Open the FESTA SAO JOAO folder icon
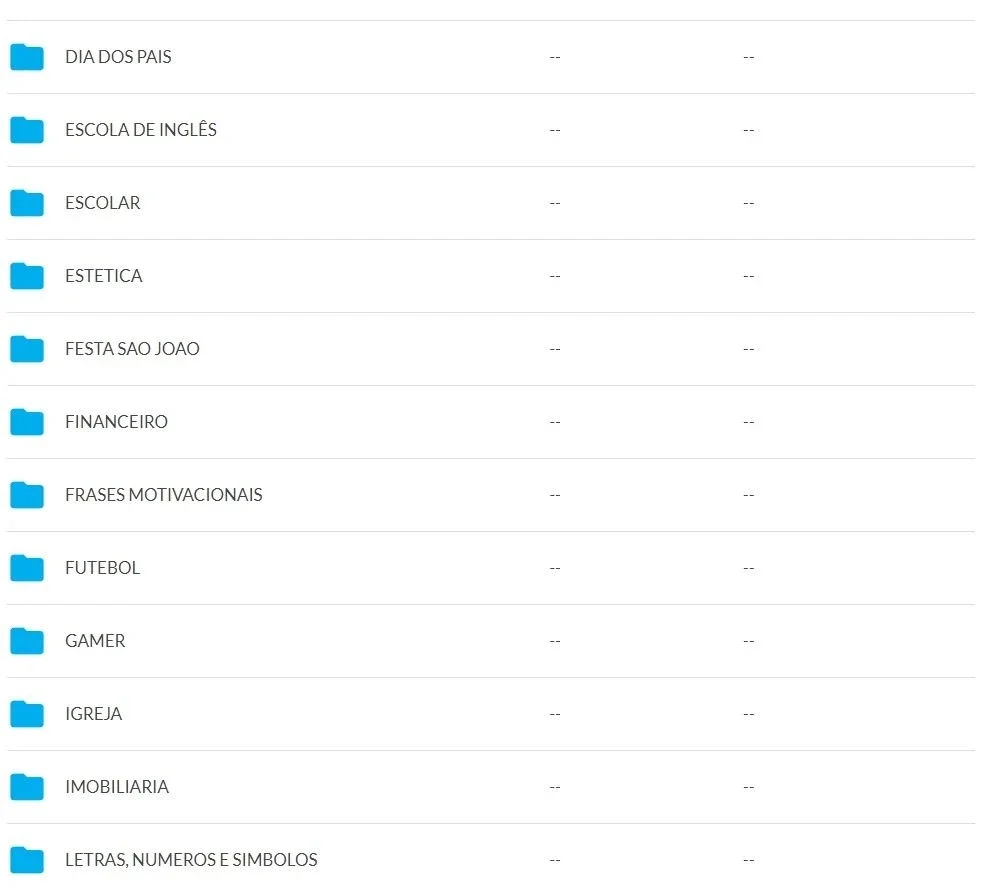This screenshot has width=983, height=895. coord(27,349)
